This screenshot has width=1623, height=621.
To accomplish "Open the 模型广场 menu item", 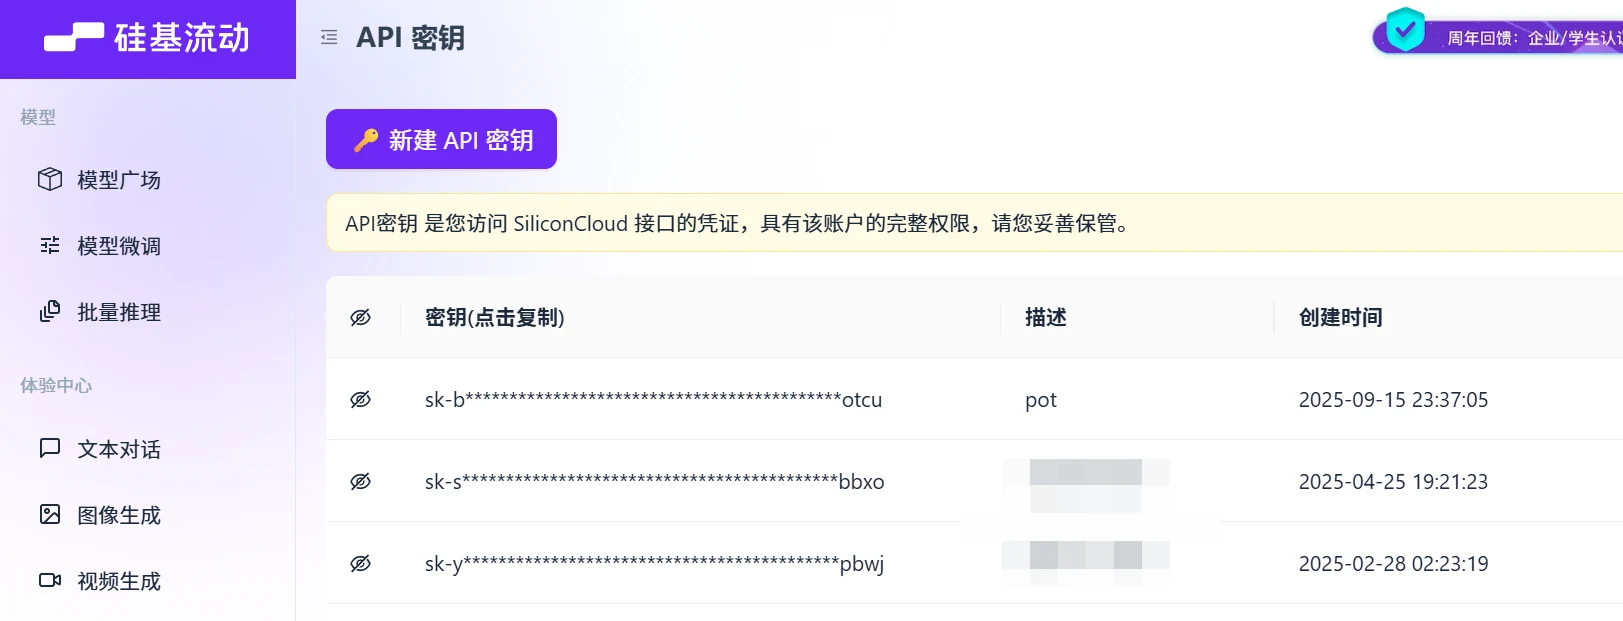I will (x=119, y=180).
